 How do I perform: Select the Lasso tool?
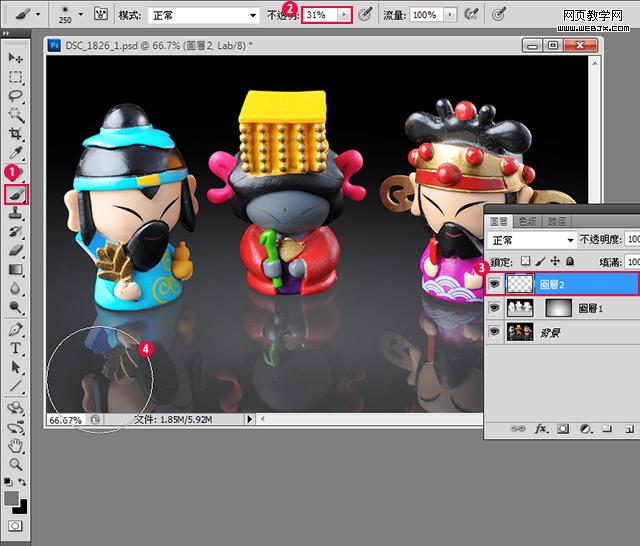[x=16, y=96]
